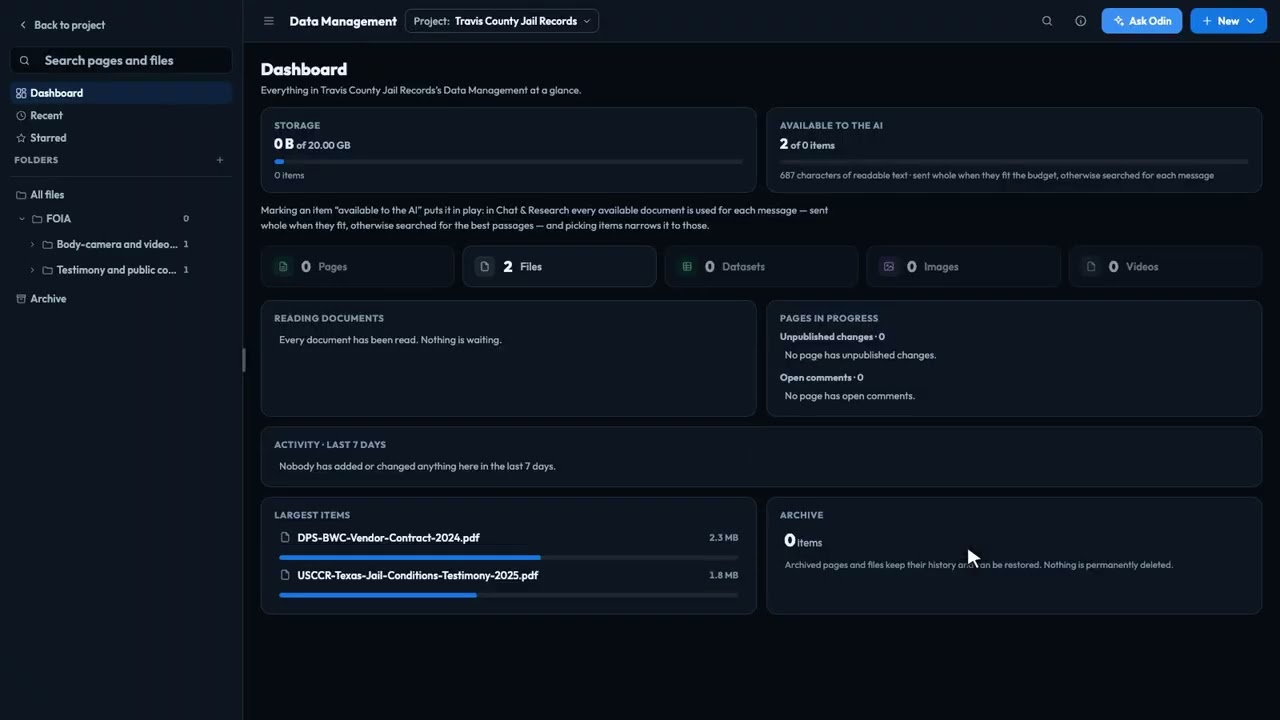Image resolution: width=1280 pixels, height=720 pixels.
Task: Toggle the sidebar hamburger menu icon
Action: click(268, 21)
